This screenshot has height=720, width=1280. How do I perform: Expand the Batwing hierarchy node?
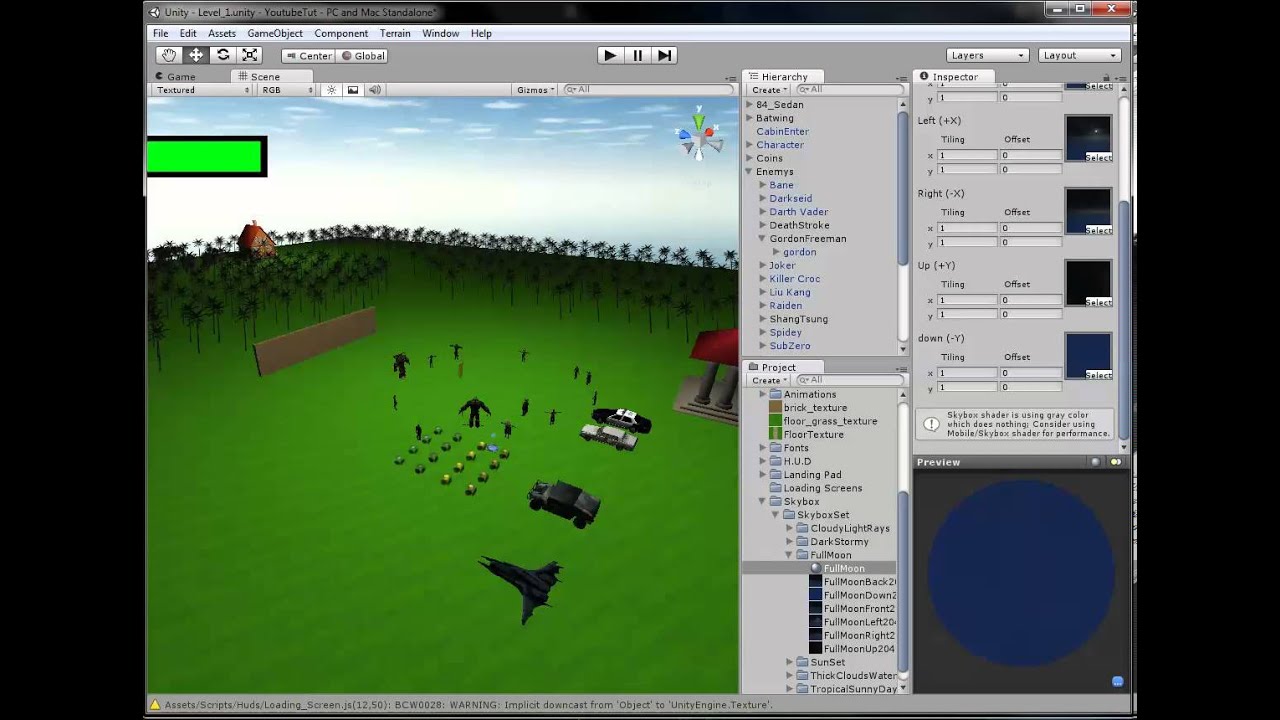[749, 118]
